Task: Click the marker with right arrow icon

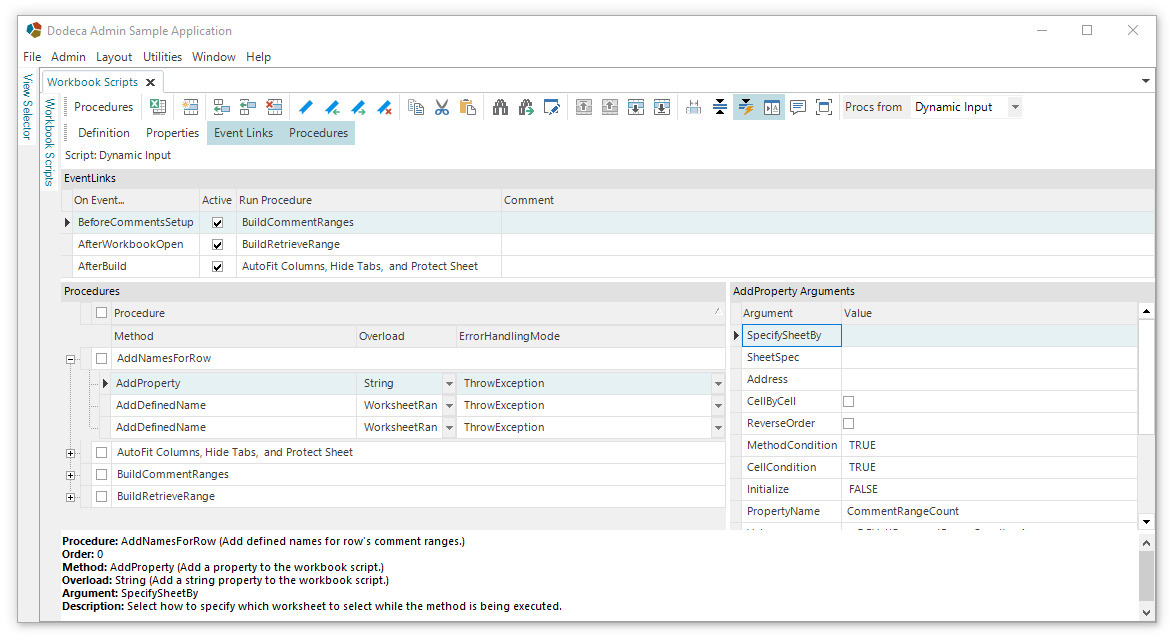Action: pos(358,107)
